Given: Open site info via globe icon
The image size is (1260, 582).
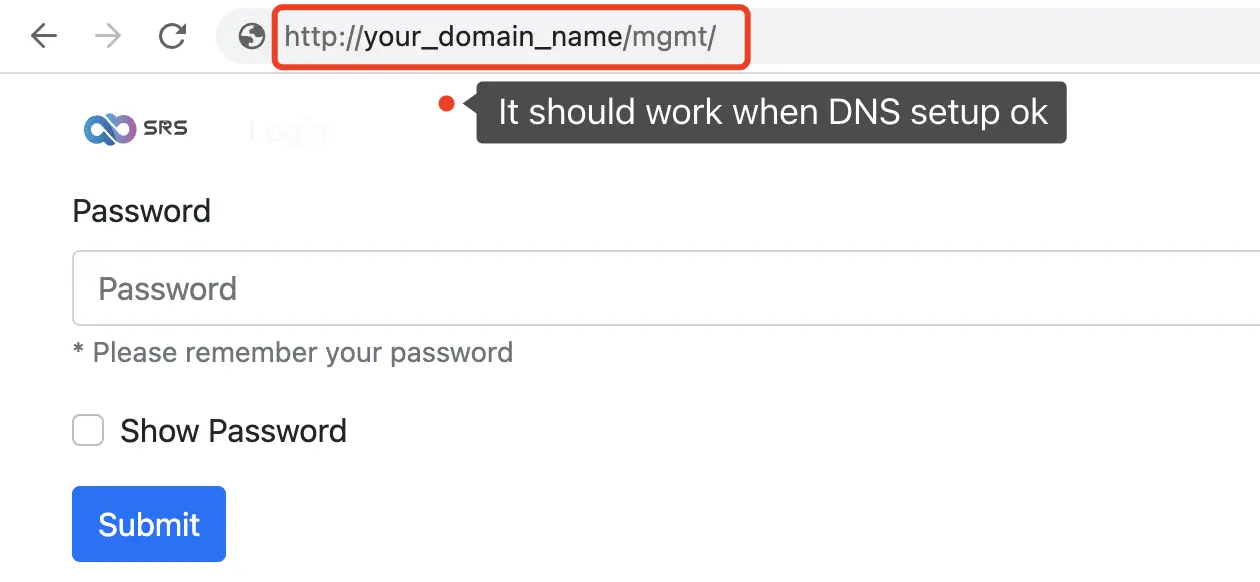Looking at the screenshot, I should click(x=252, y=37).
